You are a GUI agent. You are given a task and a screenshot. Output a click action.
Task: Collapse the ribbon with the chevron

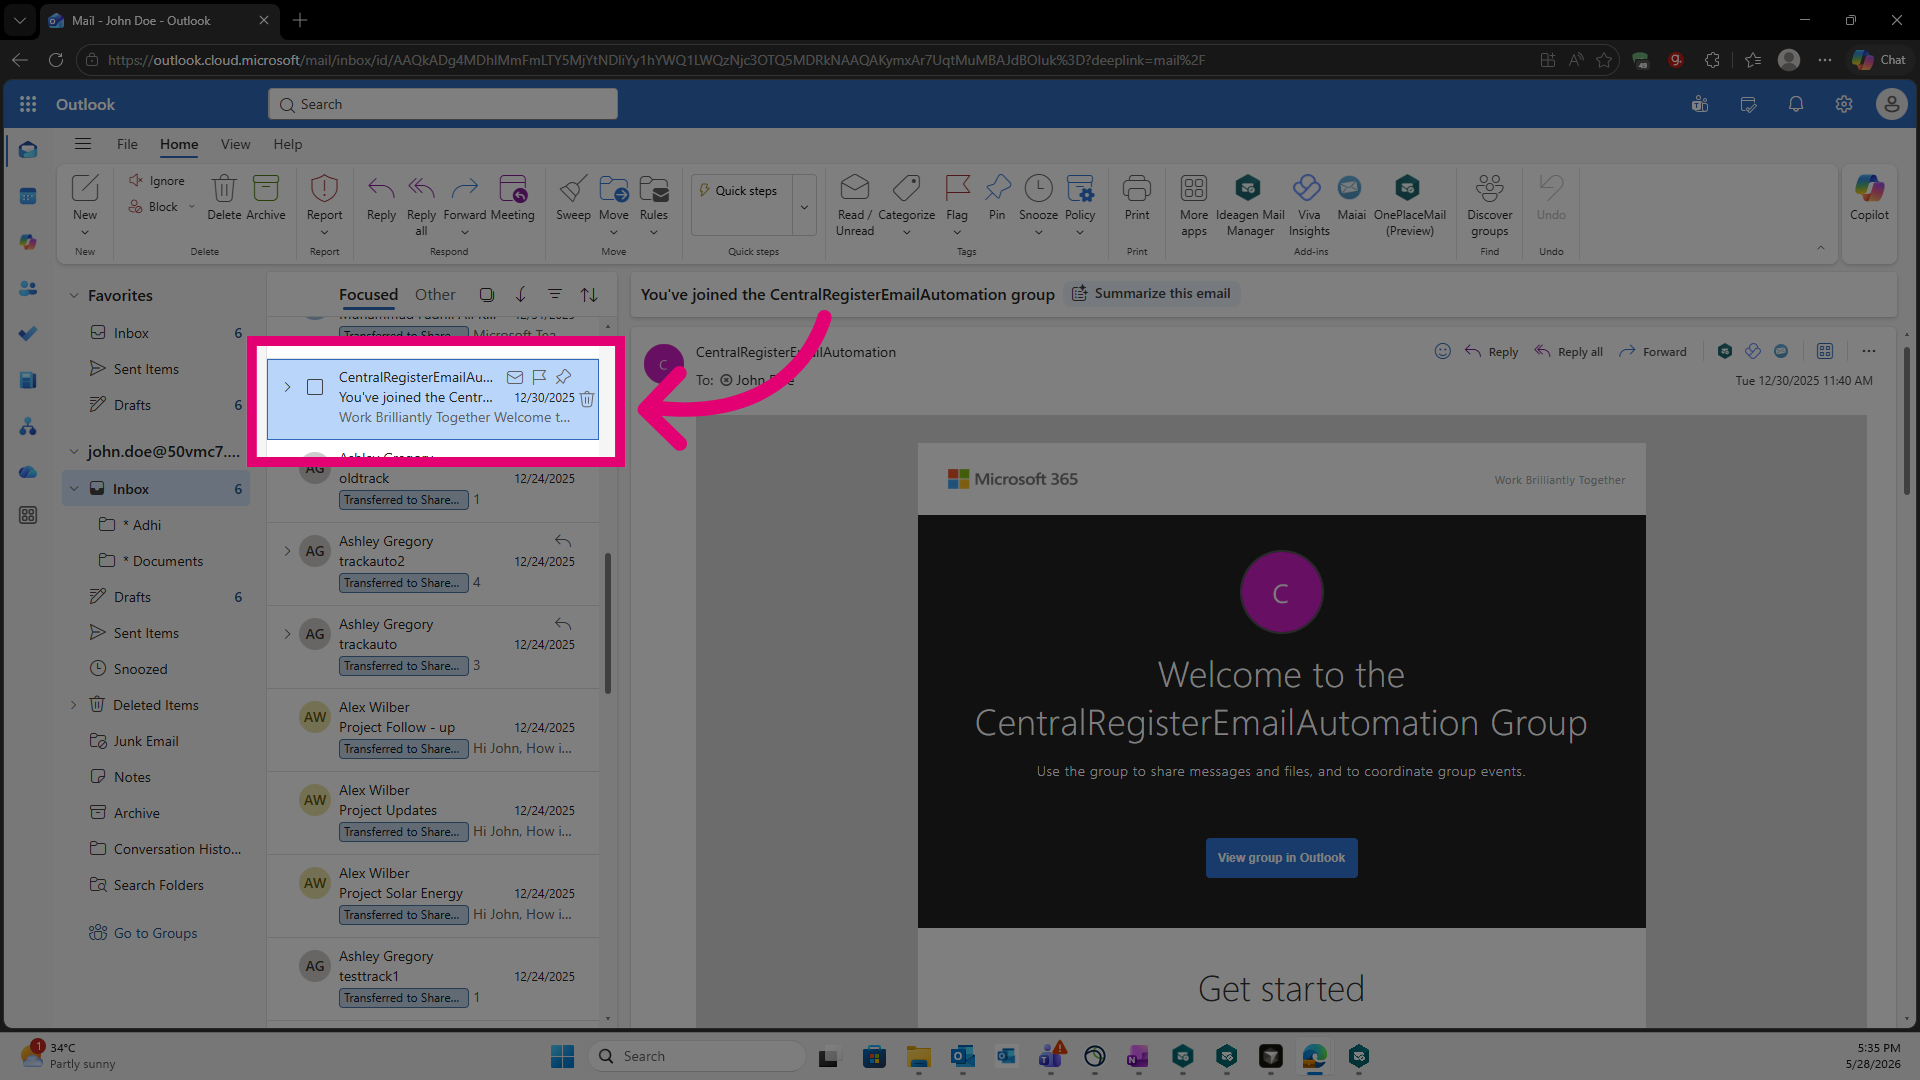pyautogui.click(x=1821, y=248)
